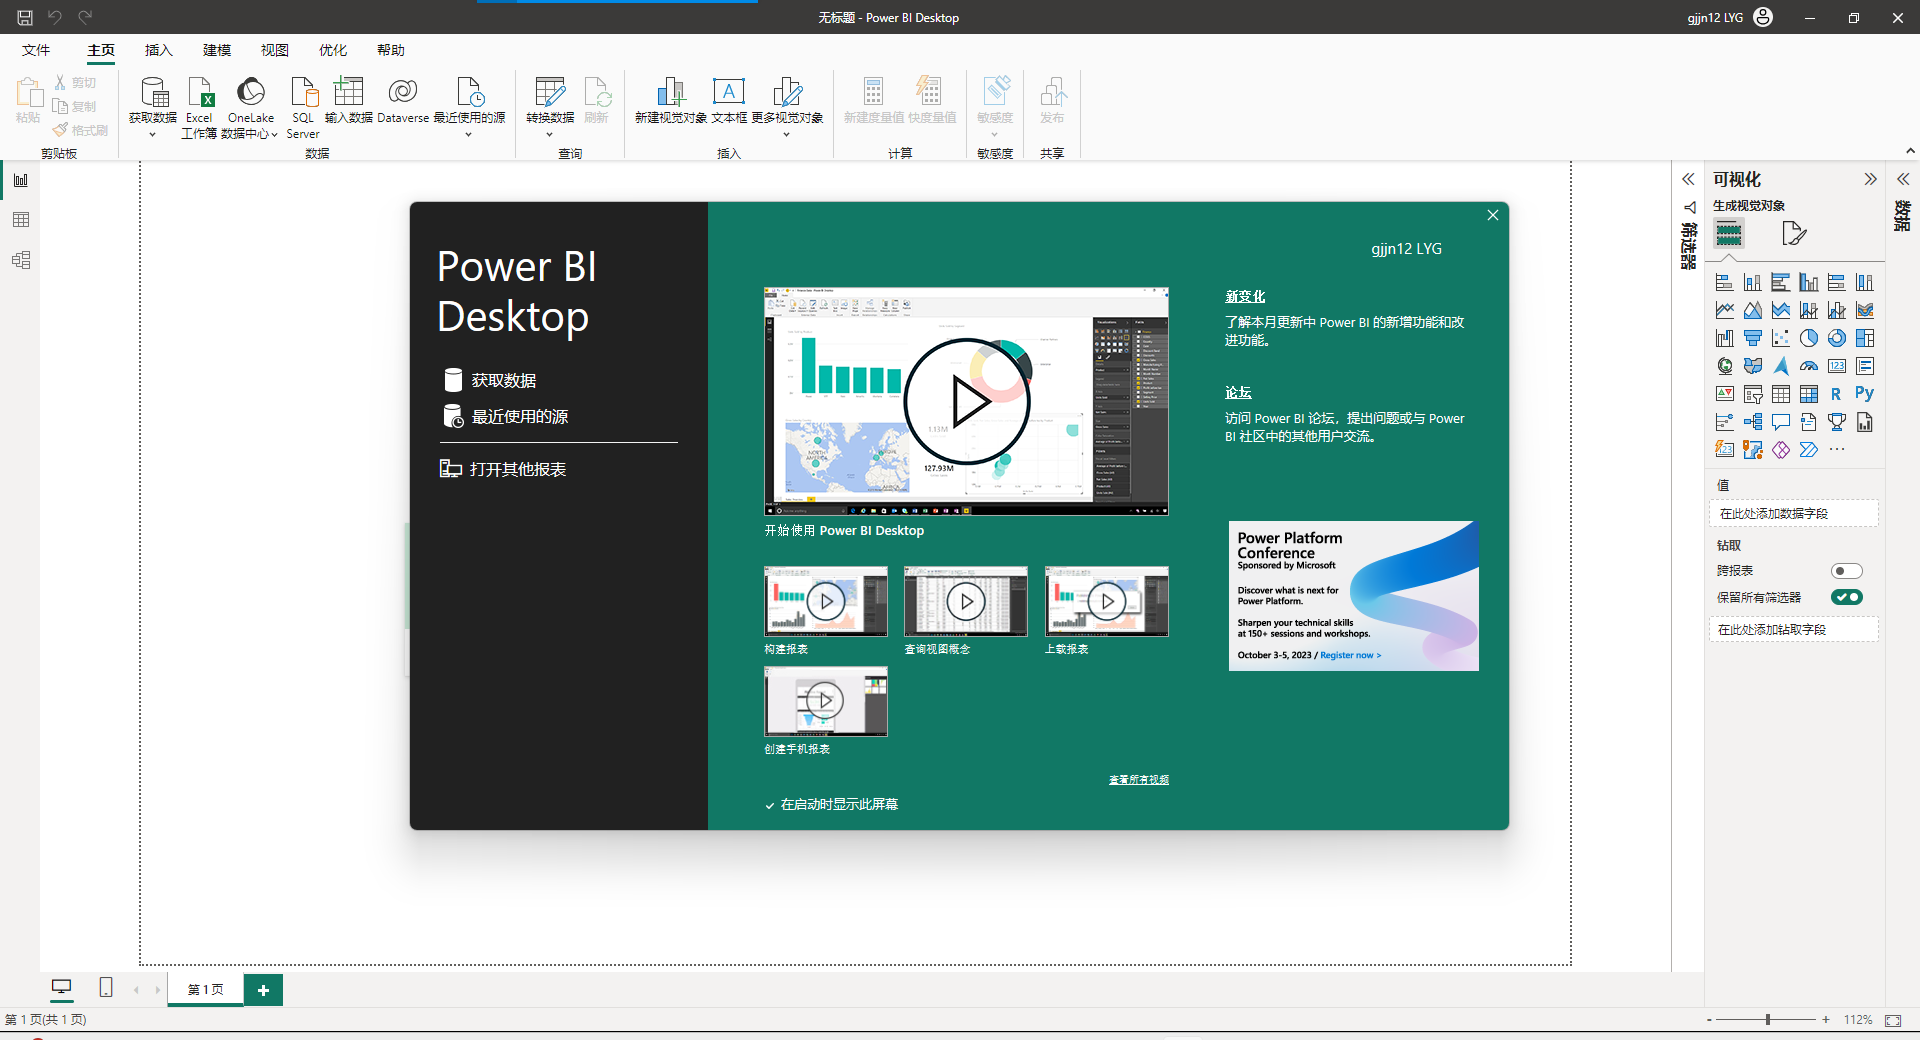This screenshot has height=1040, width=1920.
Task: Open model view in left sidebar
Action: click(21, 260)
